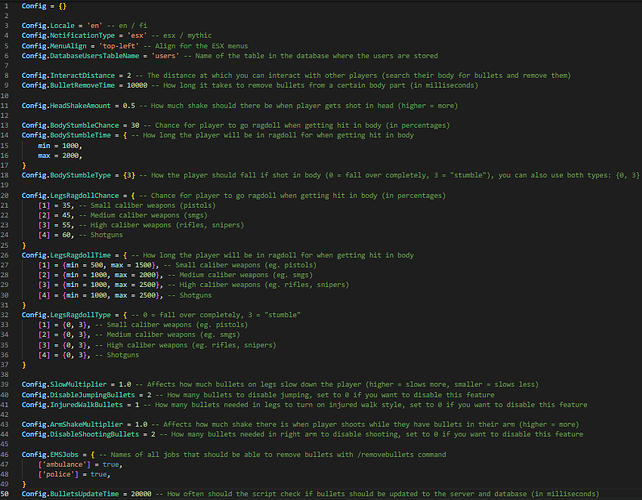The height and width of the screenshot is (500, 642).
Task: Click the 30 value of Config.BodyStumbleChance
Action: (x=135, y=125)
